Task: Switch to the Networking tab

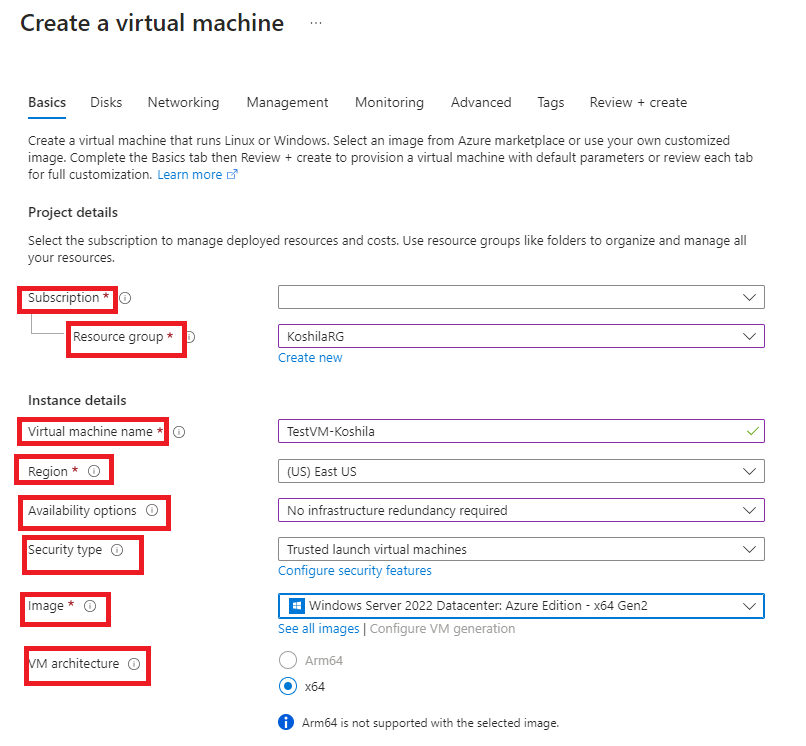Action: [x=183, y=102]
